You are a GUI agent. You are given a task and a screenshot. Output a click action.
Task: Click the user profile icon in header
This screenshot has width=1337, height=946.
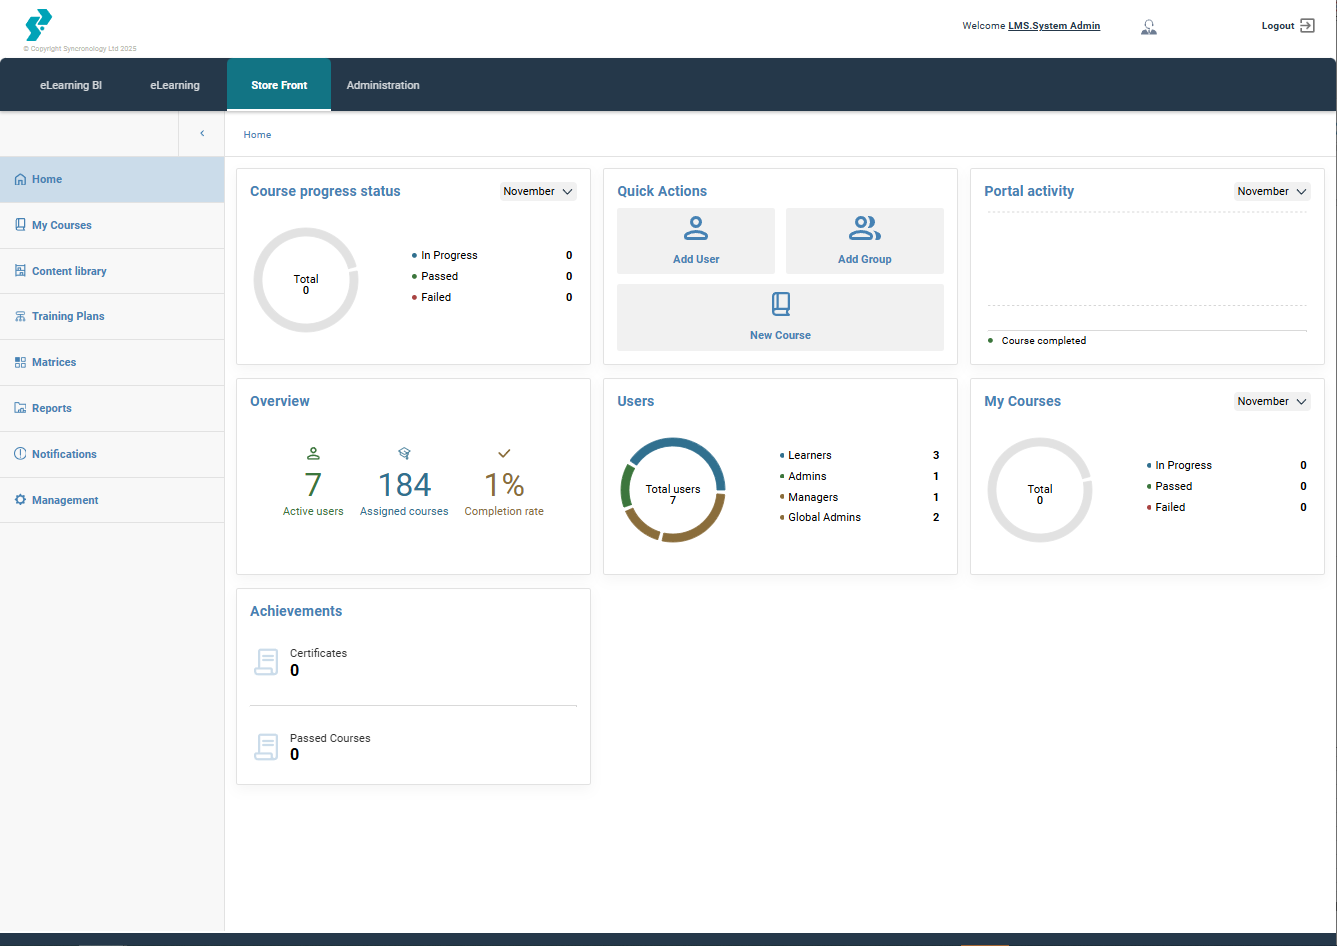[1149, 27]
